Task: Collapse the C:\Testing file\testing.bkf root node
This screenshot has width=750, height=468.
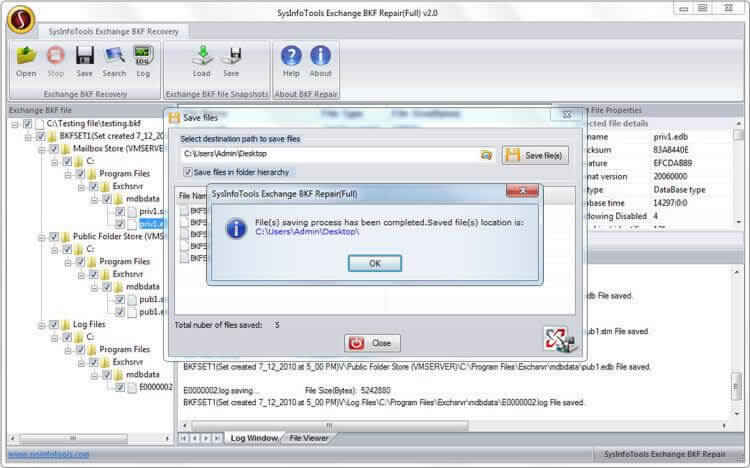Action: [15, 124]
